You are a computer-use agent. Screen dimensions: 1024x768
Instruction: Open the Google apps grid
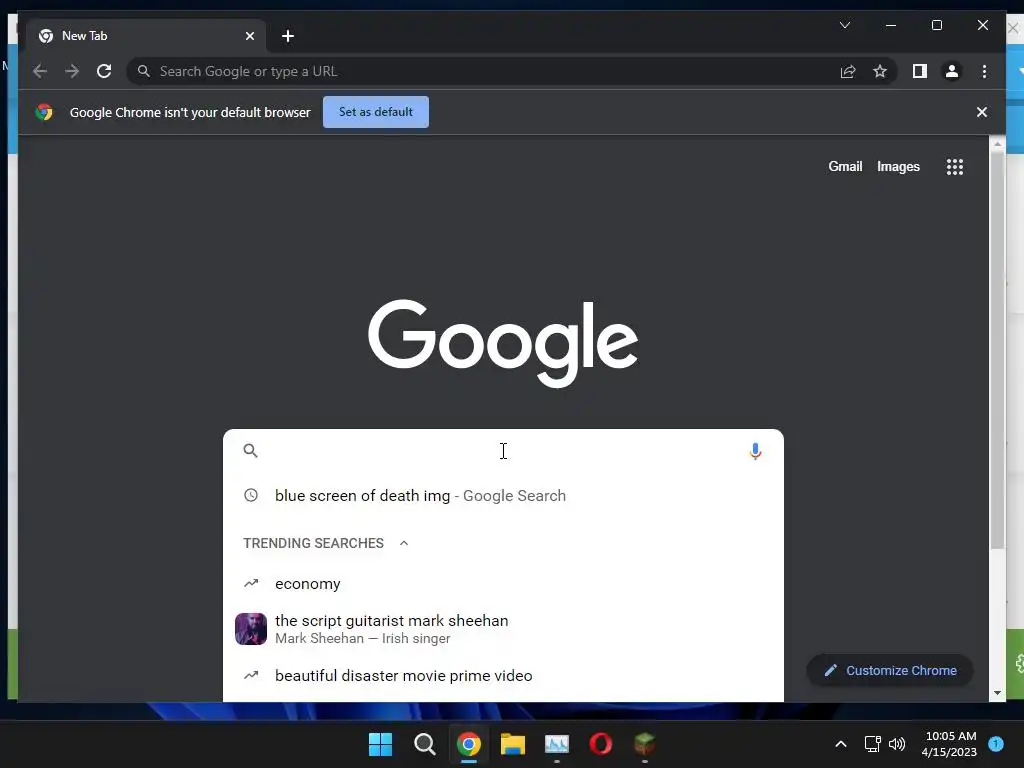click(x=954, y=167)
